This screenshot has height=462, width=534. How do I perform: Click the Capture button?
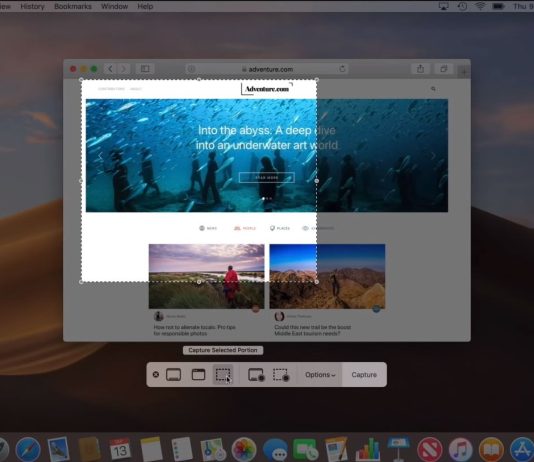[364, 375]
